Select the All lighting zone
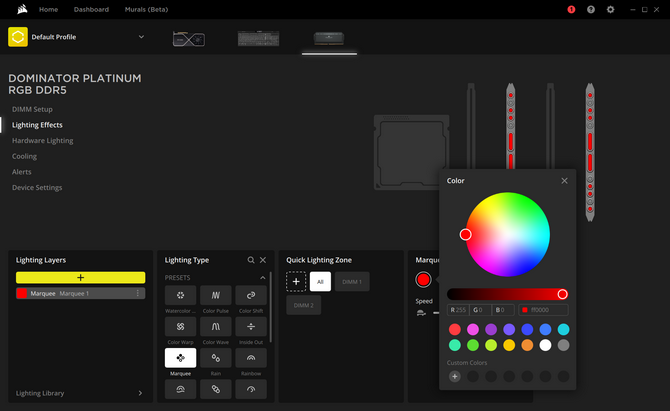The width and height of the screenshot is (670, 411). tap(320, 282)
